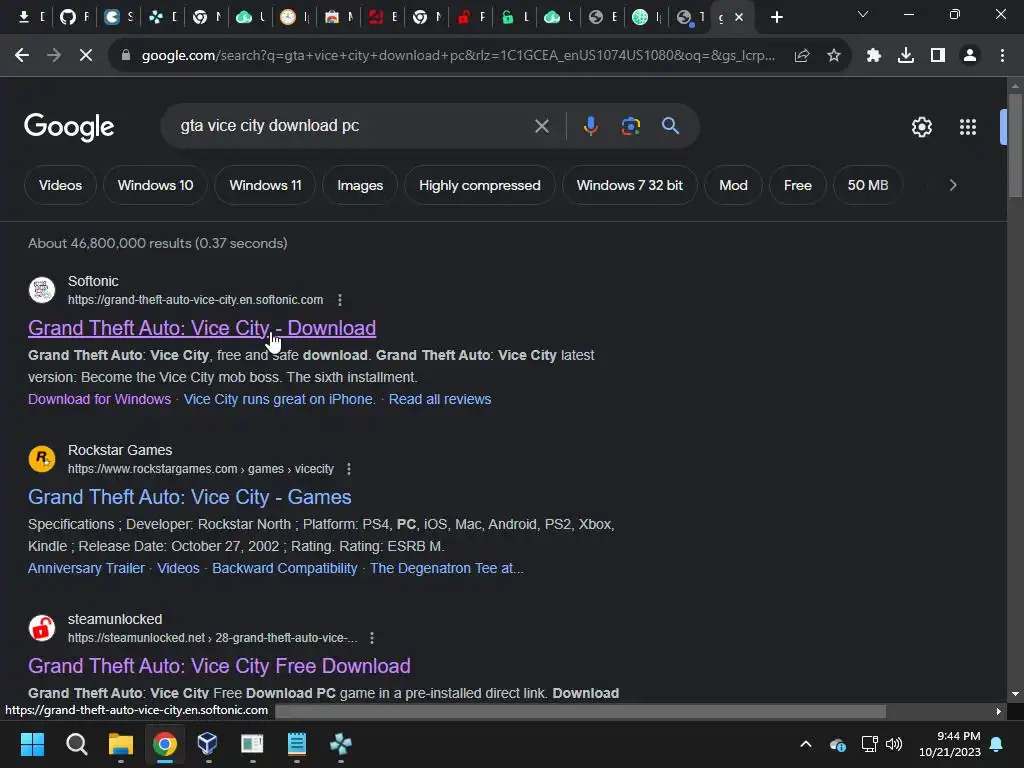The height and width of the screenshot is (768, 1024).
Task: Open the Backward Compatibility sitelink
Action: tap(285, 568)
